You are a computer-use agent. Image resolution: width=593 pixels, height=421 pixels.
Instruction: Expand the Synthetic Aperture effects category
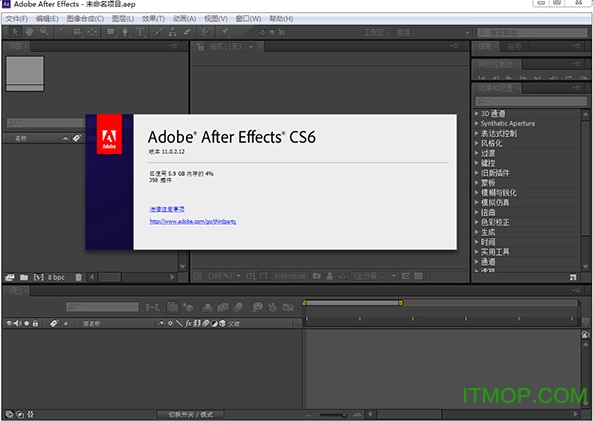477,123
